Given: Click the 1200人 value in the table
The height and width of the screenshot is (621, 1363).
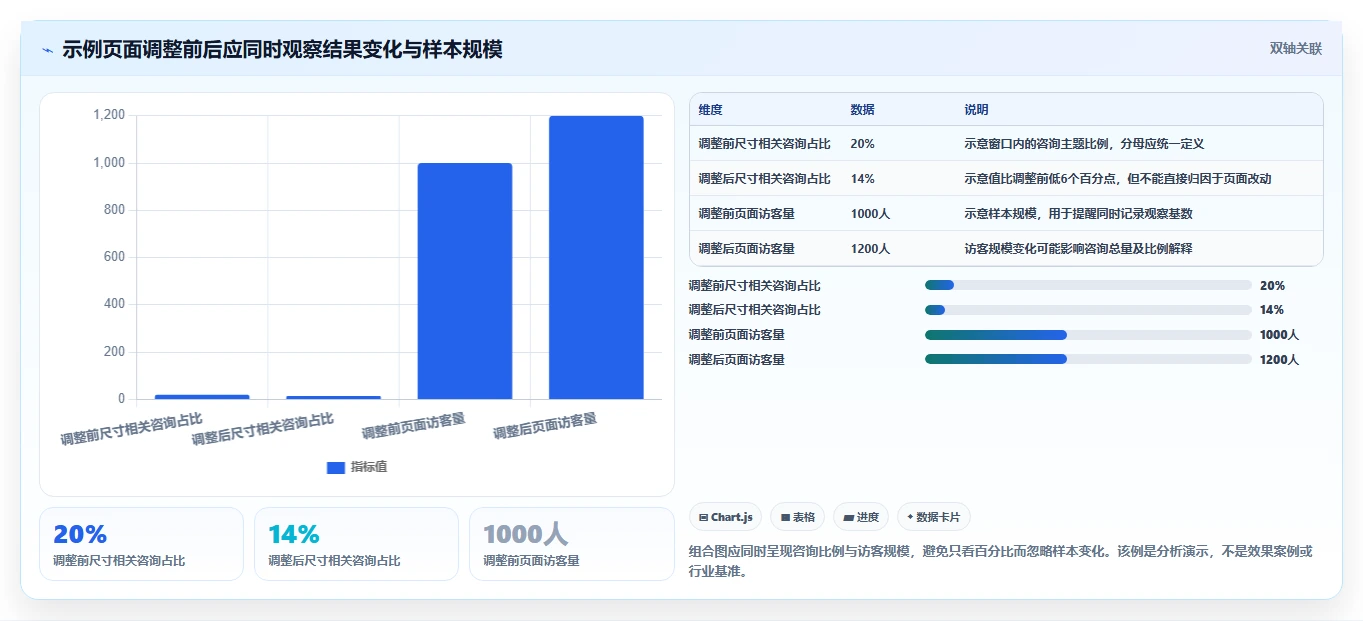Looking at the screenshot, I should [870, 249].
